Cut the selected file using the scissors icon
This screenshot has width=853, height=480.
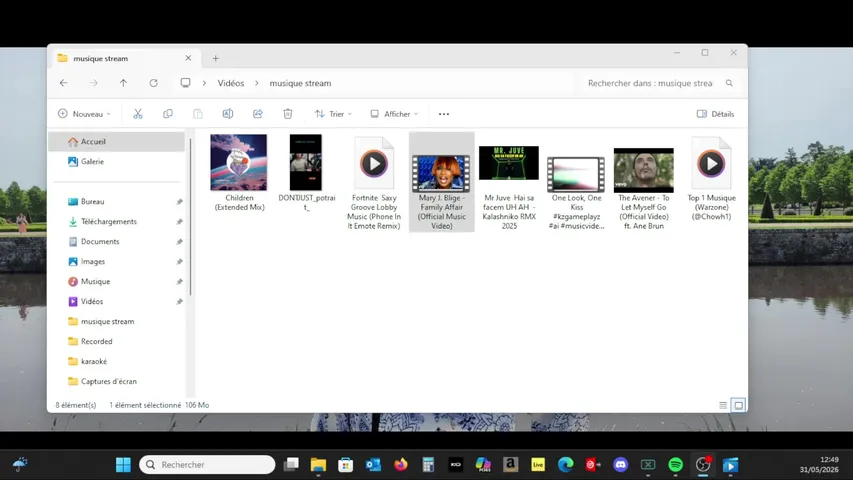click(x=138, y=114)
